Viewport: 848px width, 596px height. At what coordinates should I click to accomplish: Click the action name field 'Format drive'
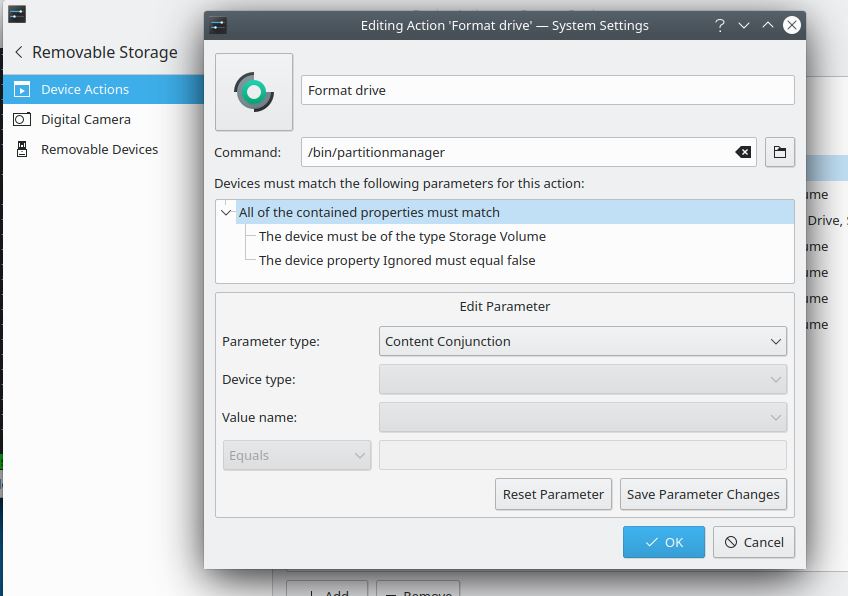(547, 90)
